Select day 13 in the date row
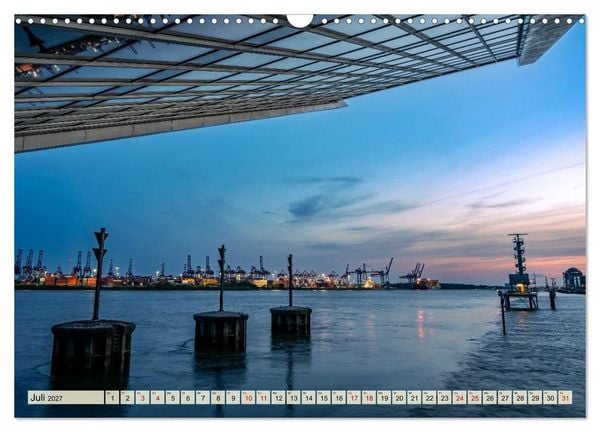The height and width of the screenshot is (432, 600). pos(293,397)
